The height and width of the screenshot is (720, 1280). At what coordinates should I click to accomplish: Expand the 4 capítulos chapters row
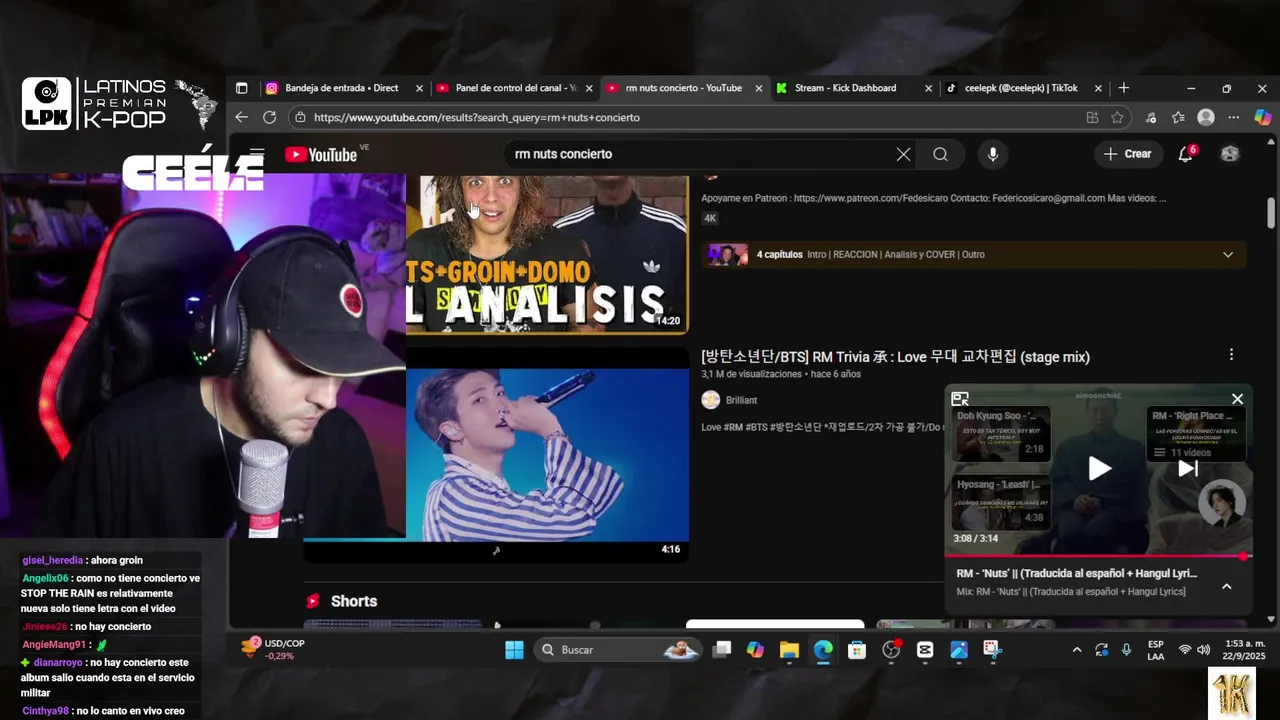tap(974, 254)
